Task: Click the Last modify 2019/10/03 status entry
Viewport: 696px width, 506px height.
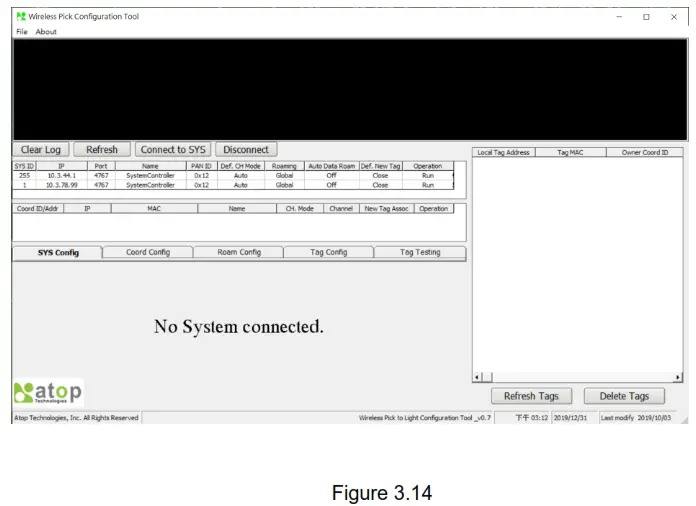Action: click(636, 418)
